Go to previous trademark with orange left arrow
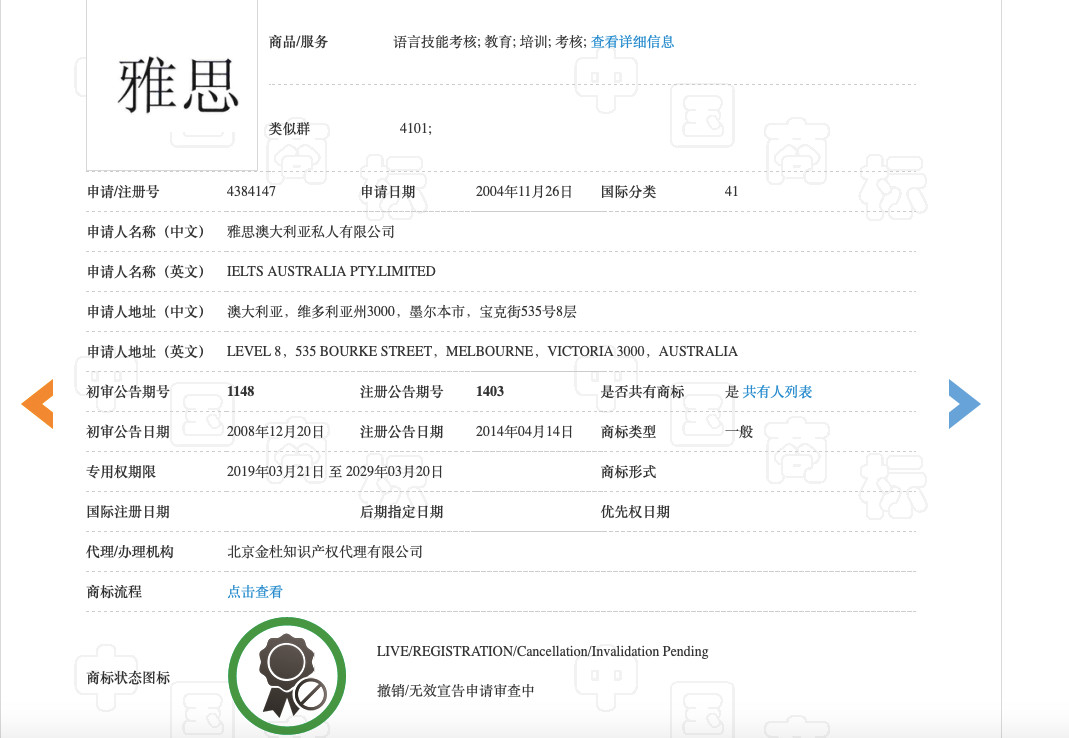 pos(37,404)
